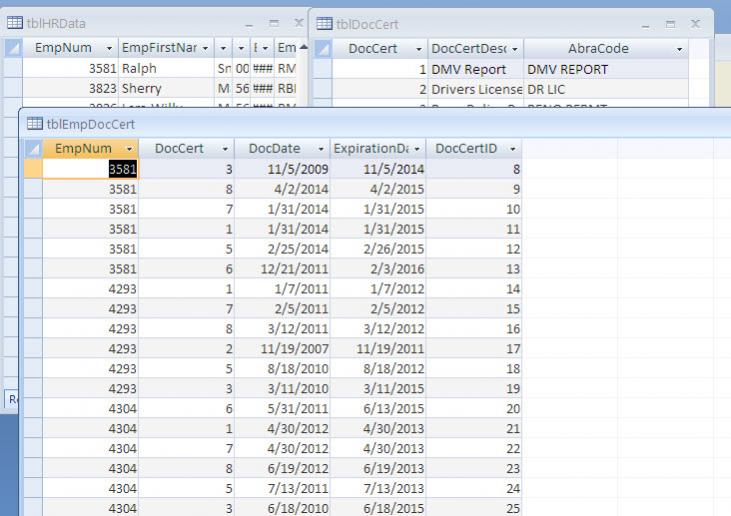Open the AbraCode column dropdown in tblDocCert
731x516 pixels.
point(679,48)
